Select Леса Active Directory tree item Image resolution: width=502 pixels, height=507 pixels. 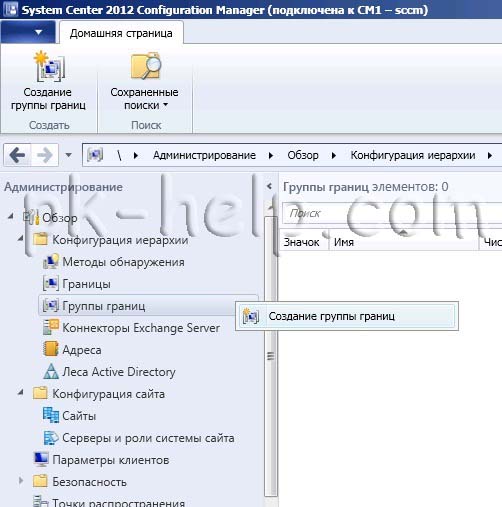(119, 372)
